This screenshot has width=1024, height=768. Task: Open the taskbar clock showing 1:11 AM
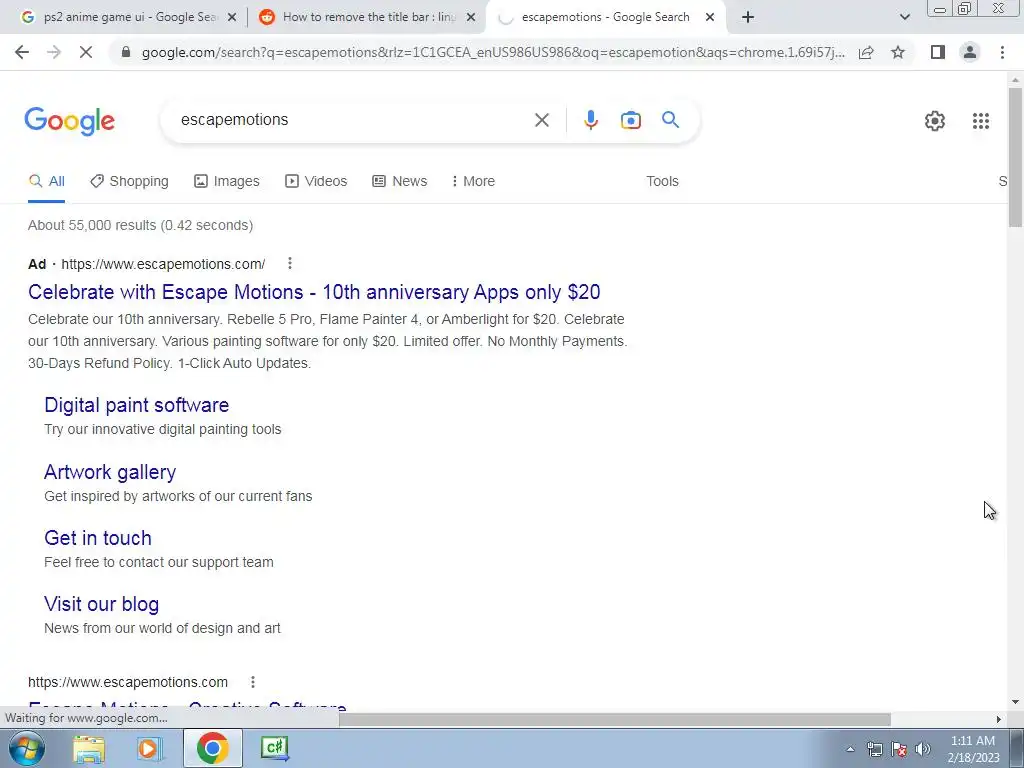click(x=973, y=749)
